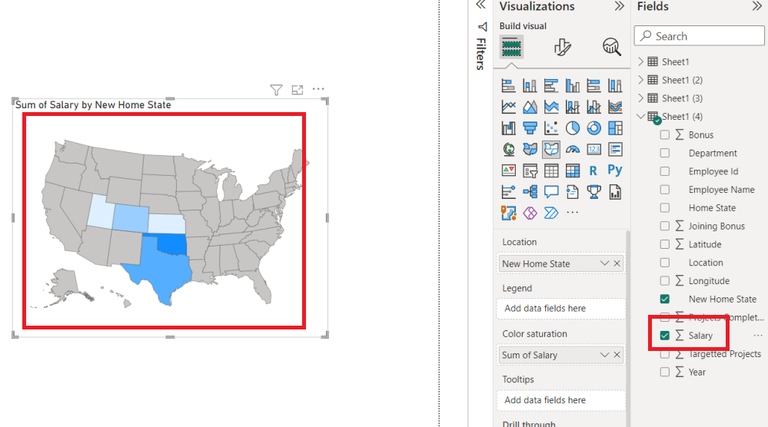Remove New Home State from Location well

tap(617, 263)
